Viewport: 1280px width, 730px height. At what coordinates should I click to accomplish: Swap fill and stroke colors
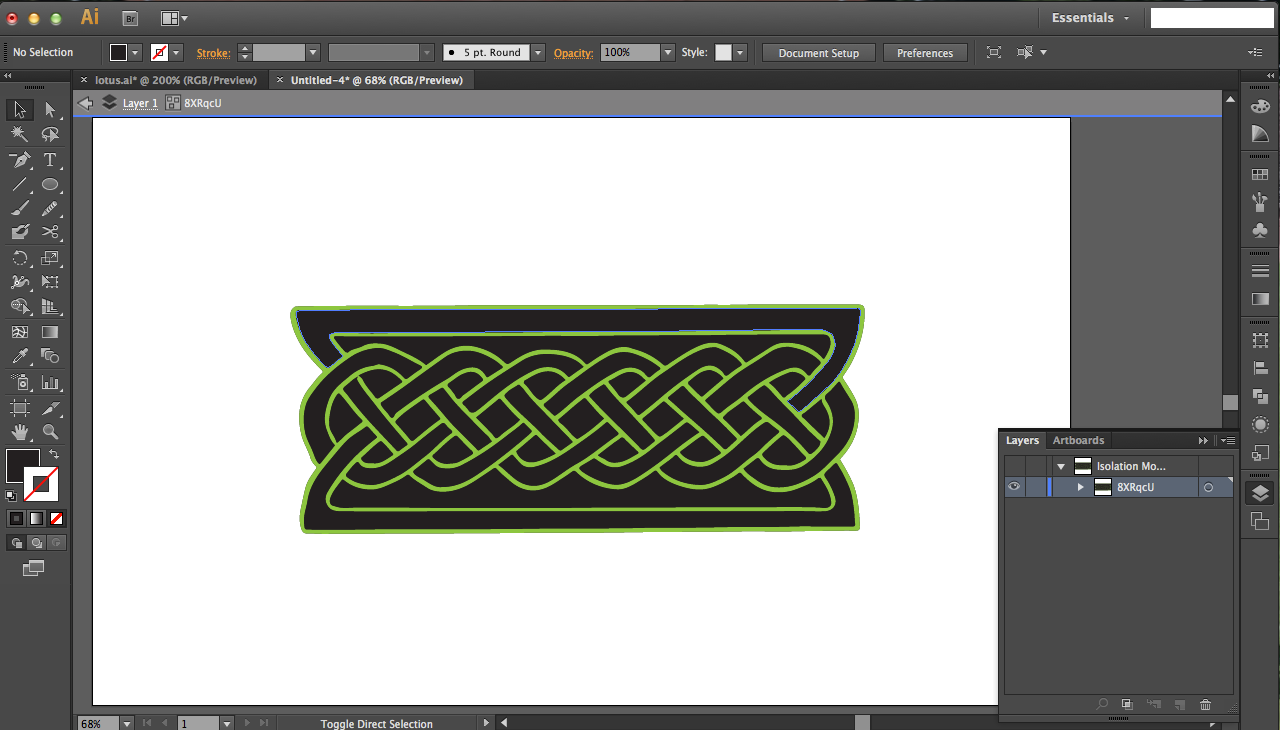[54, 454]
